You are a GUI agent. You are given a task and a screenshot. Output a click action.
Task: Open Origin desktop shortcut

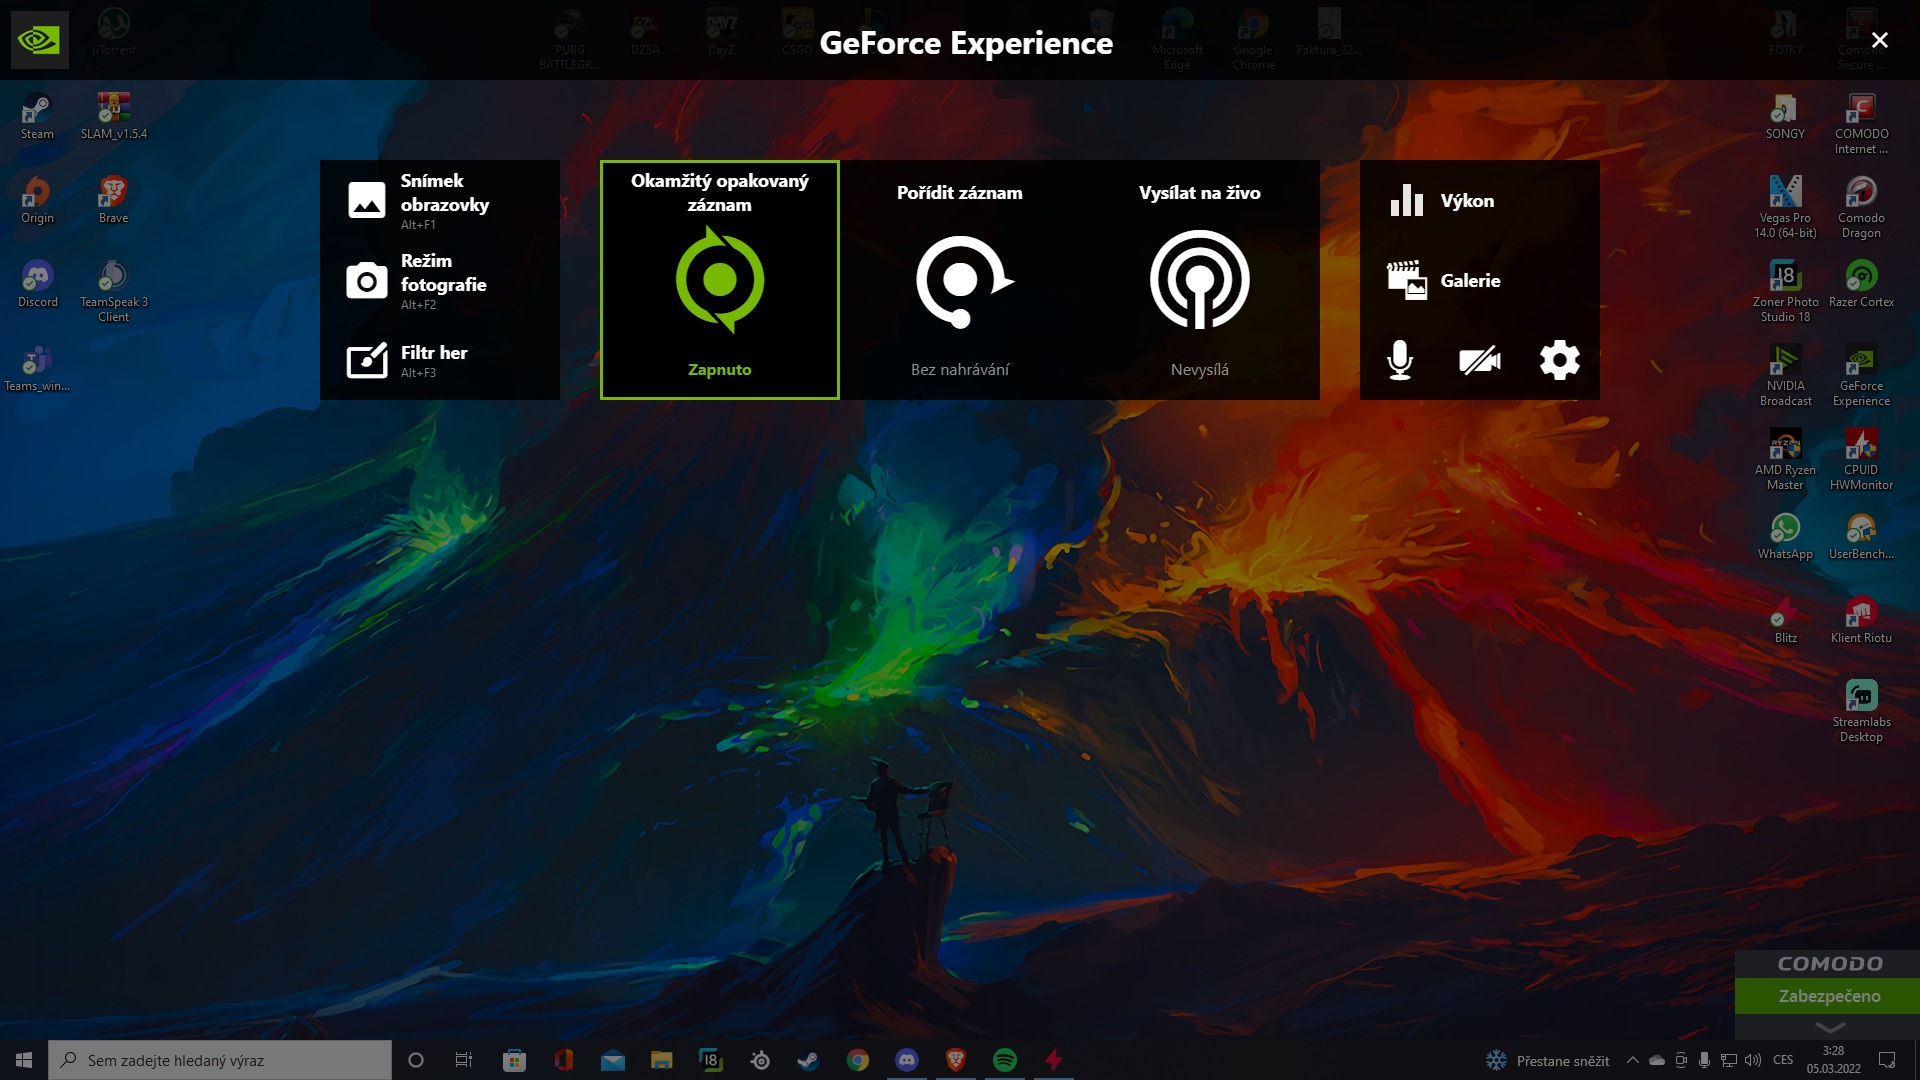[x=37, y=200]
